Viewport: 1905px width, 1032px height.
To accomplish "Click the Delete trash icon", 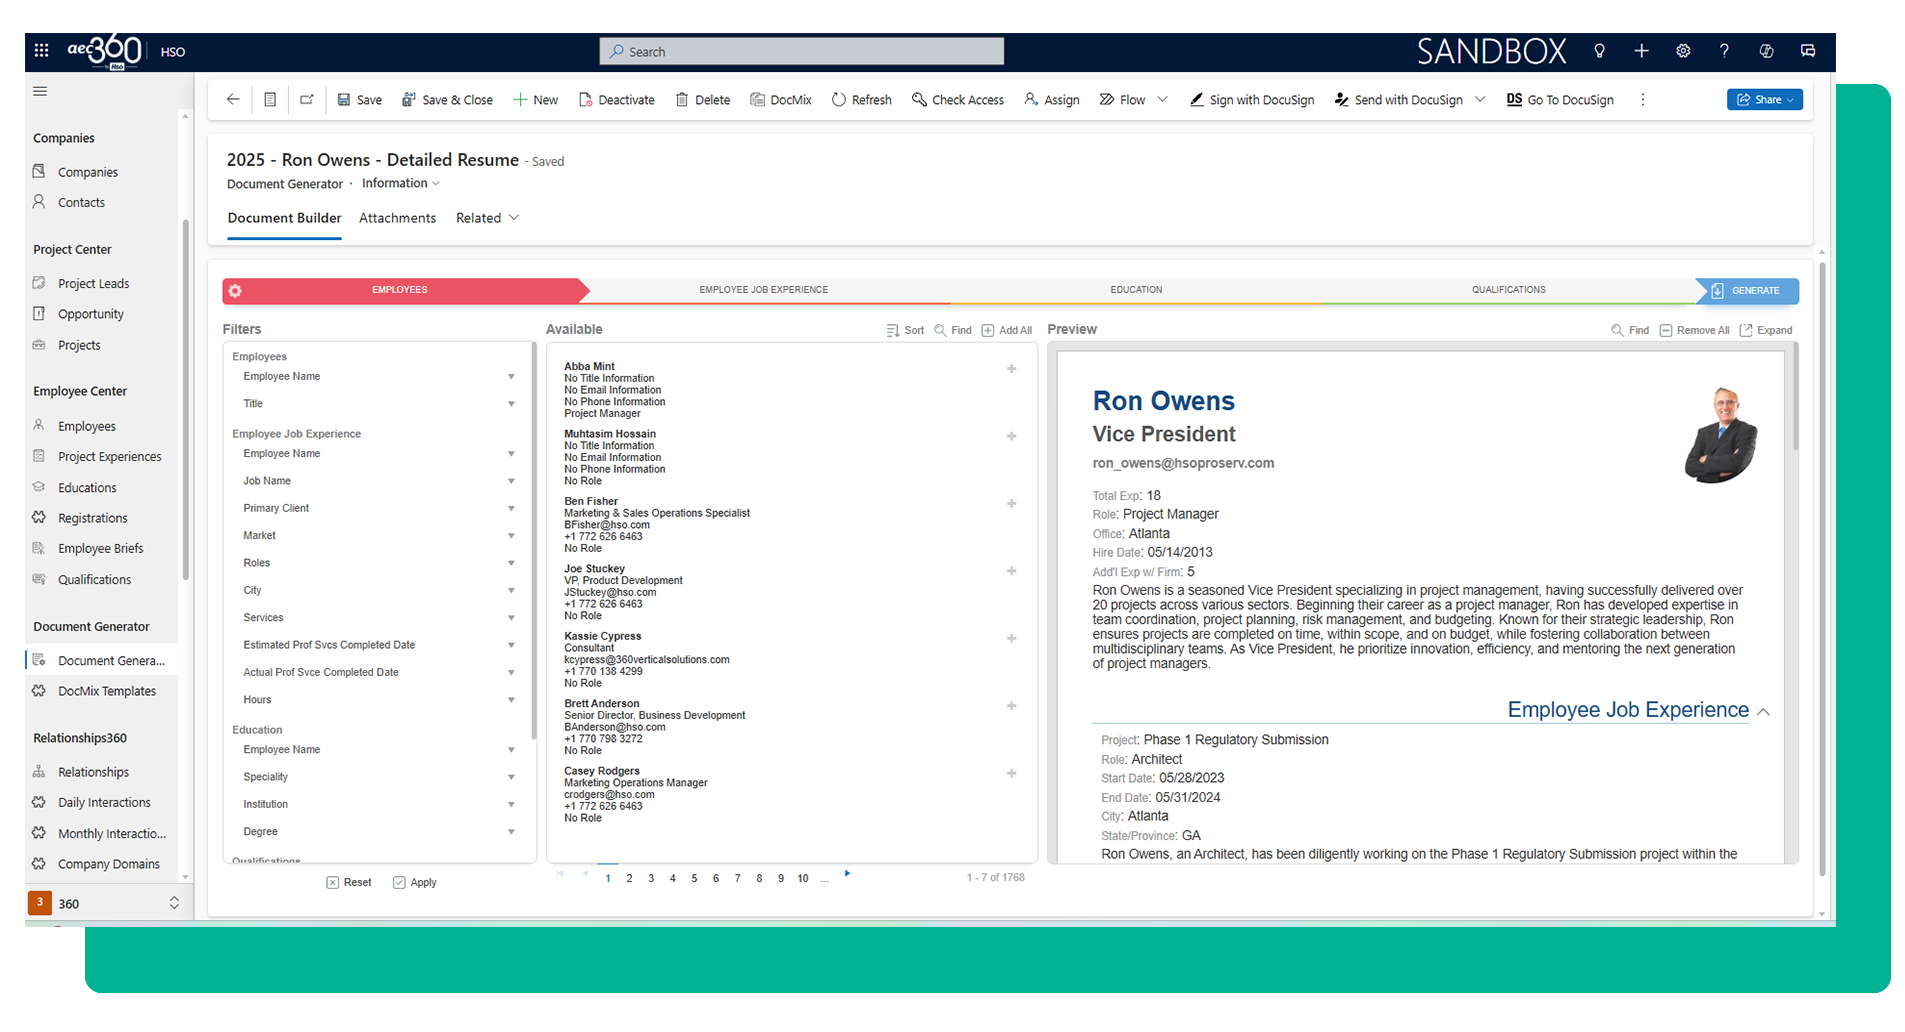I will pyautogui.click(x=682, y=100).
